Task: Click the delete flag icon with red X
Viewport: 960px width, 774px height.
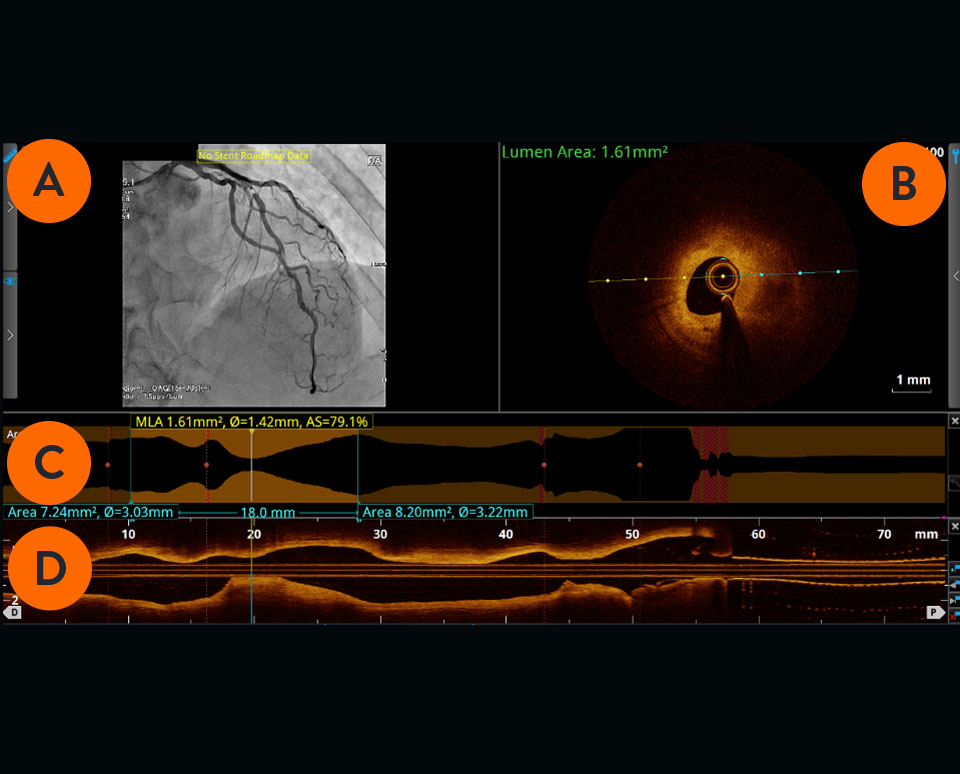Action: 954,615
